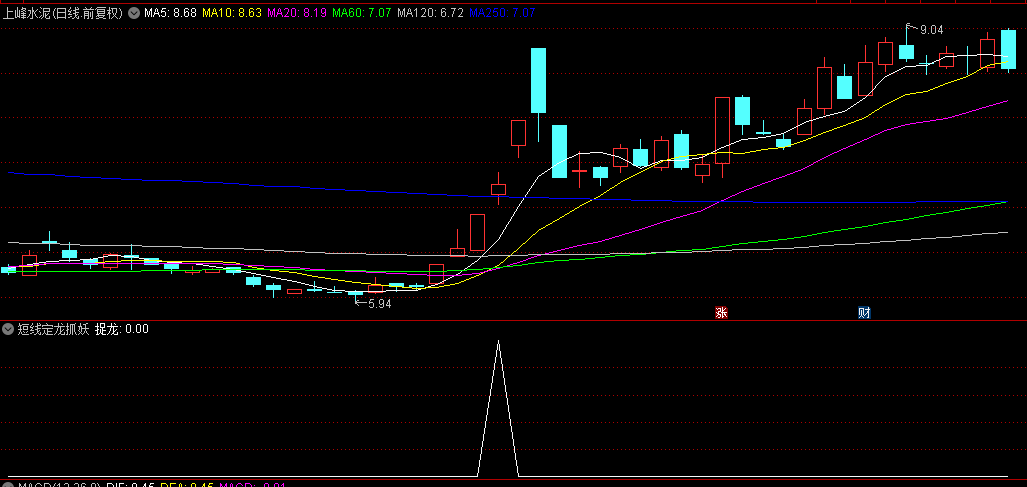Click the last cyan candlestick at right edge
The height and width of the screenshot is (487, 1027).
pyautogui.click(x=1008, y=50)
